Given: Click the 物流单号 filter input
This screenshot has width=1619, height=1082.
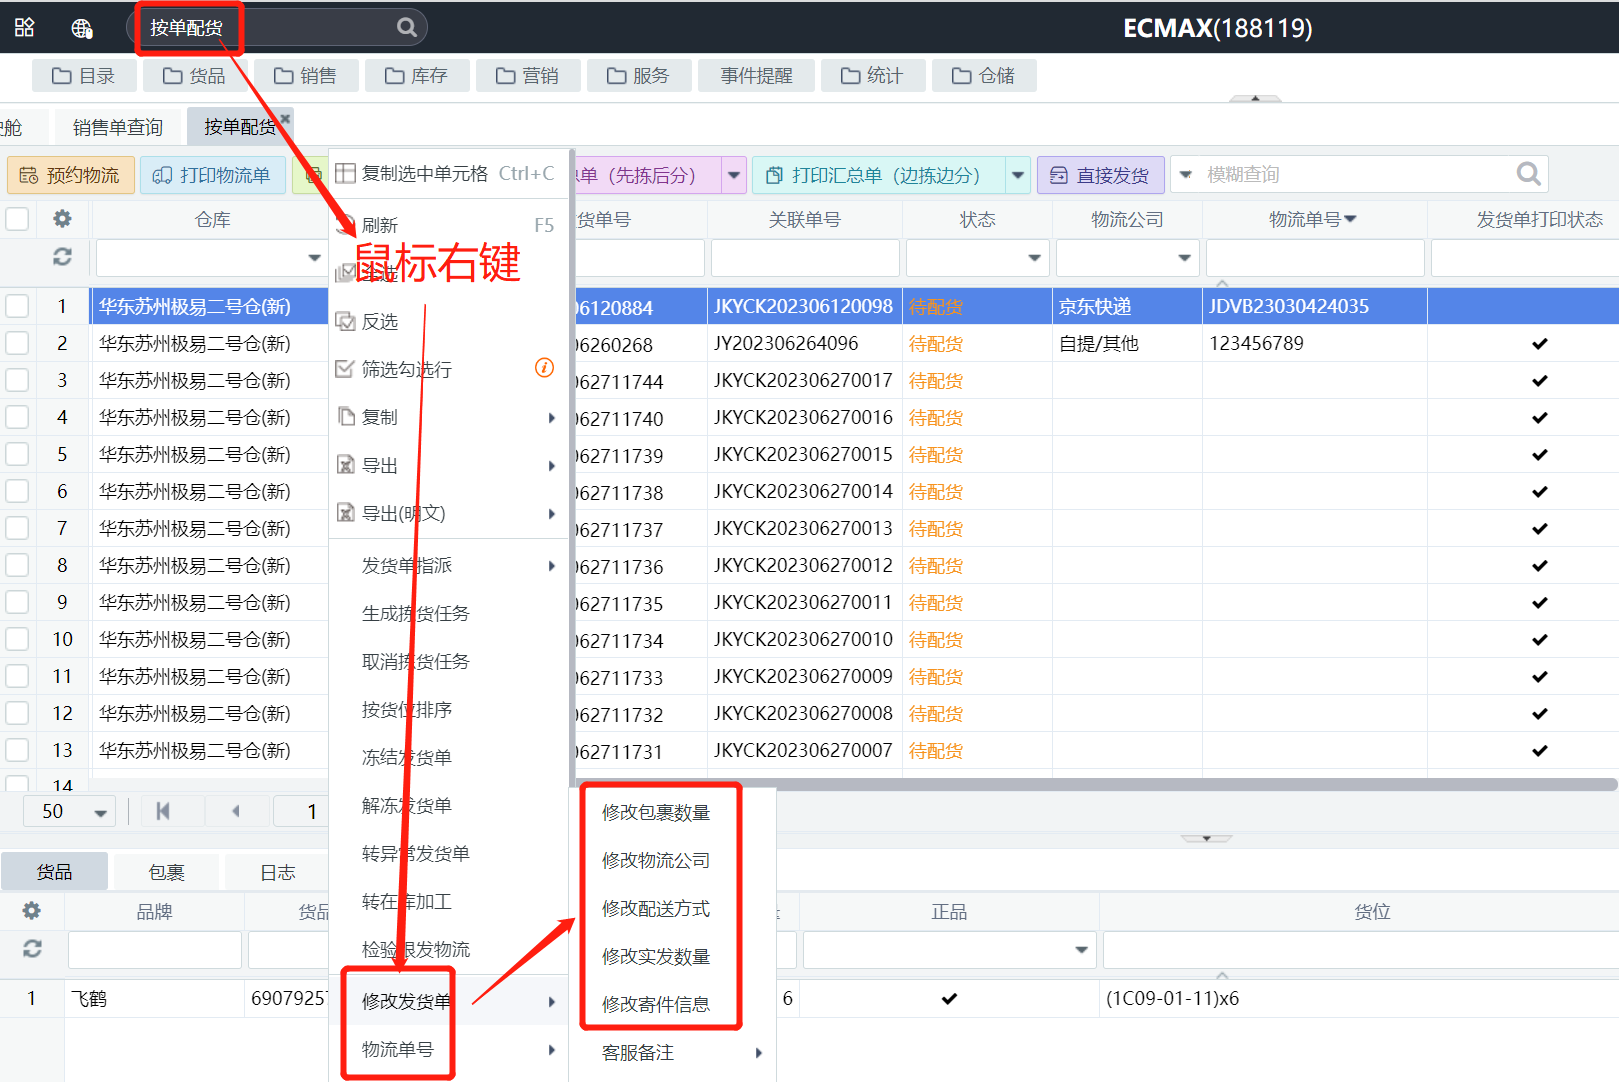Looking at the screenshot, I should 1315,258.
